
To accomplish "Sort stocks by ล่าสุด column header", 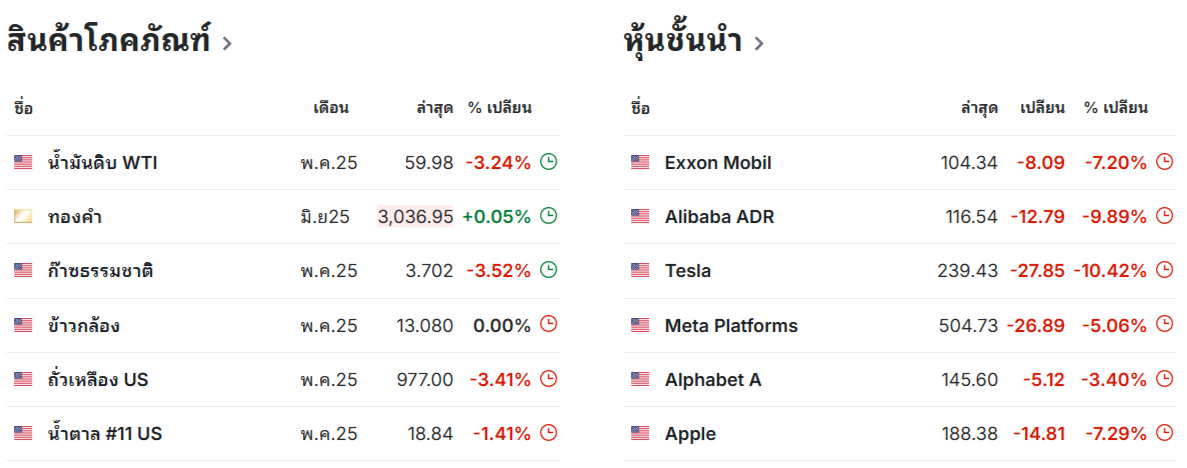I will click(x=980, y=108).
